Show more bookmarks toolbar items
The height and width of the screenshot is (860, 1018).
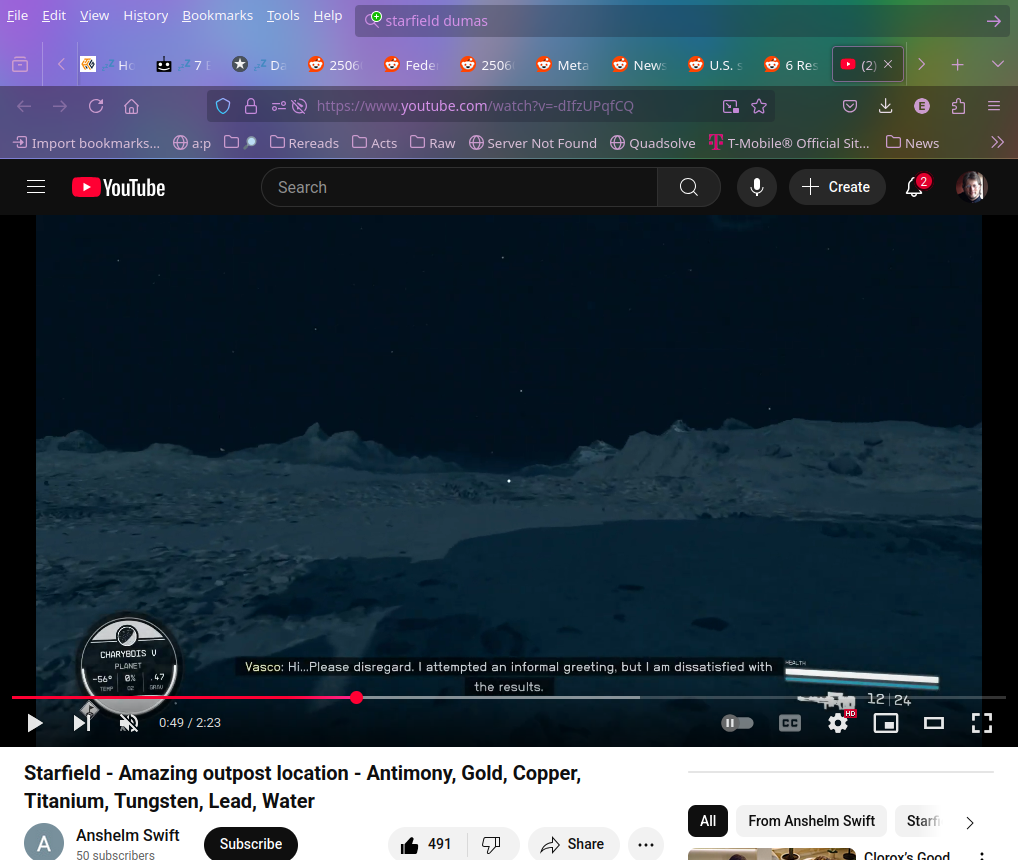[997, 143]
